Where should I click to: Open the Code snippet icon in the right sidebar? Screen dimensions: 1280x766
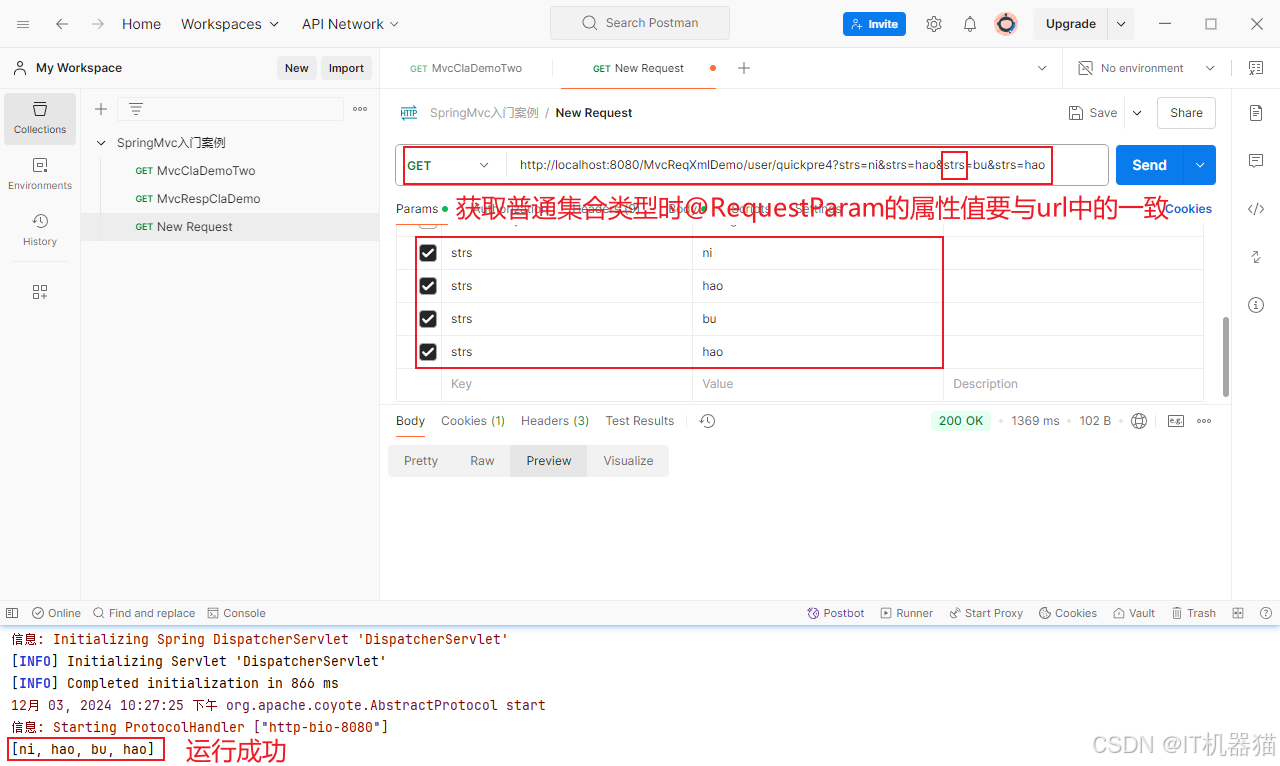(x=1256, y=209)
